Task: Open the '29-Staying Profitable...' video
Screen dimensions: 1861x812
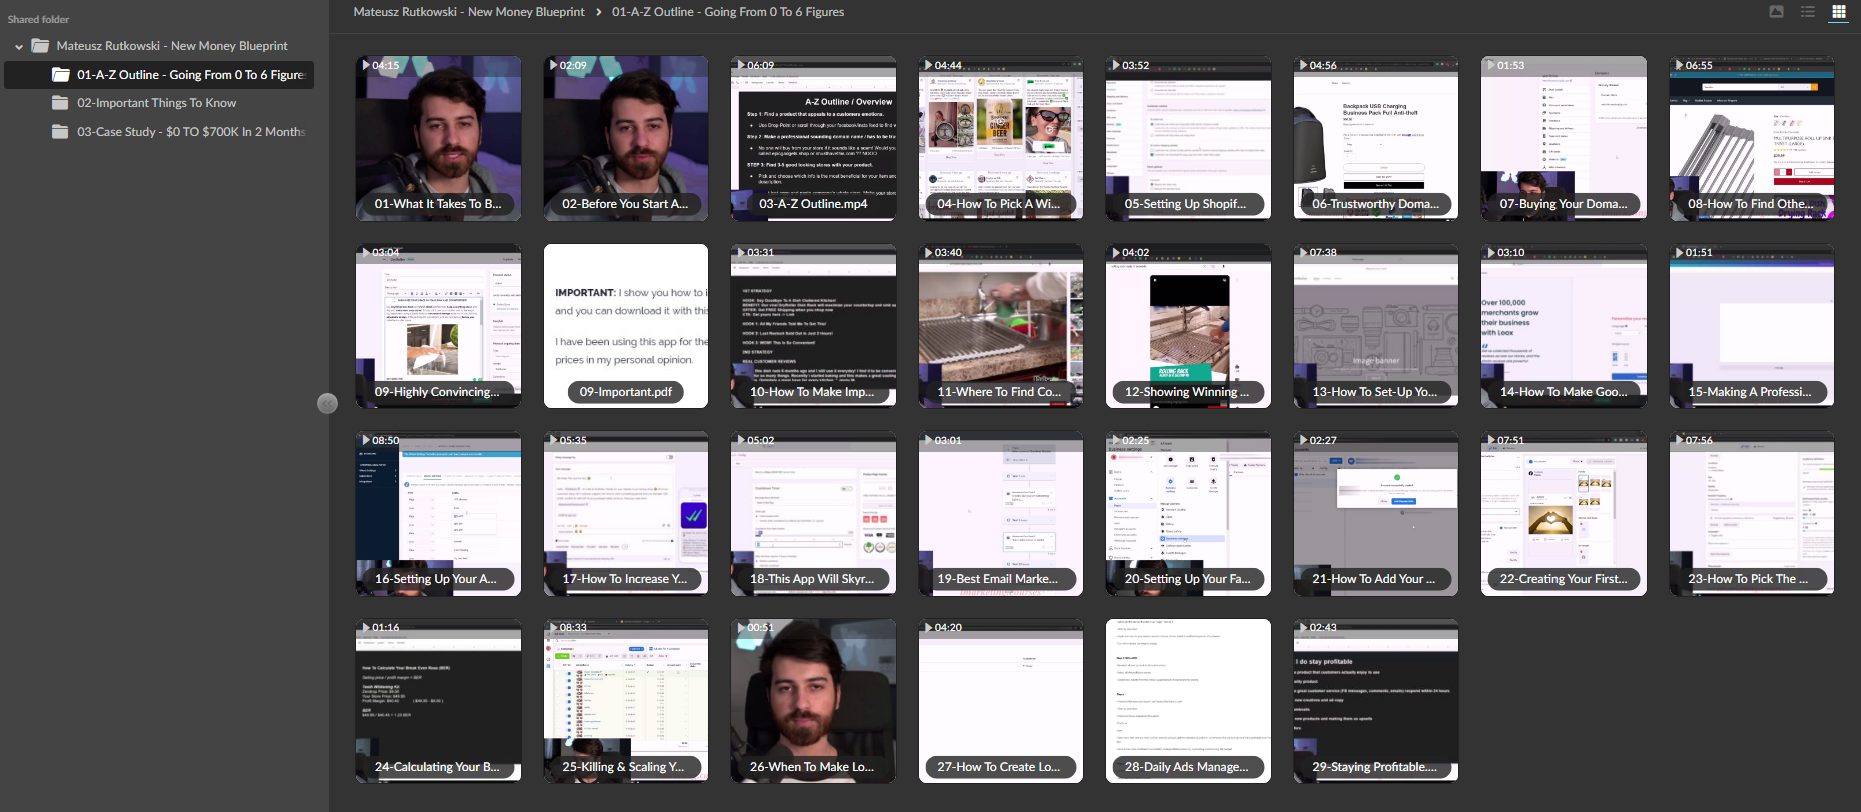Action: pos(1376,701)
